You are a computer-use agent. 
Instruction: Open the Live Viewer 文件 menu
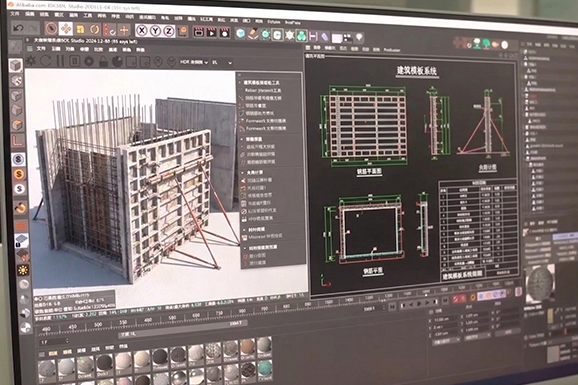[41, 48]
